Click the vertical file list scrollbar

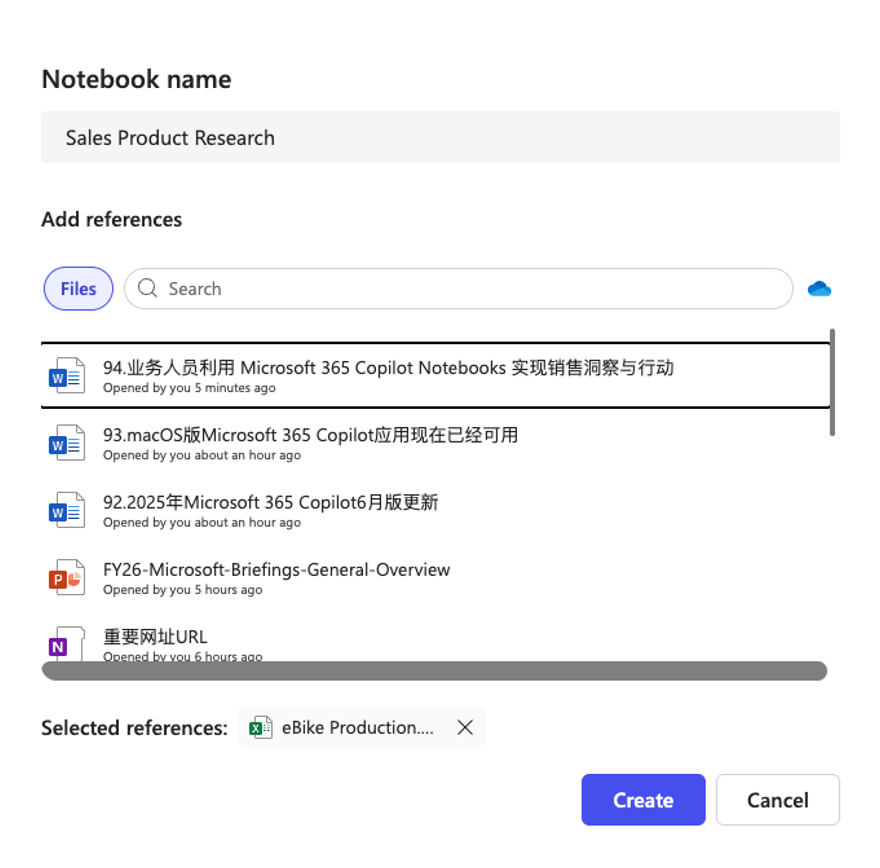(832, 382)
